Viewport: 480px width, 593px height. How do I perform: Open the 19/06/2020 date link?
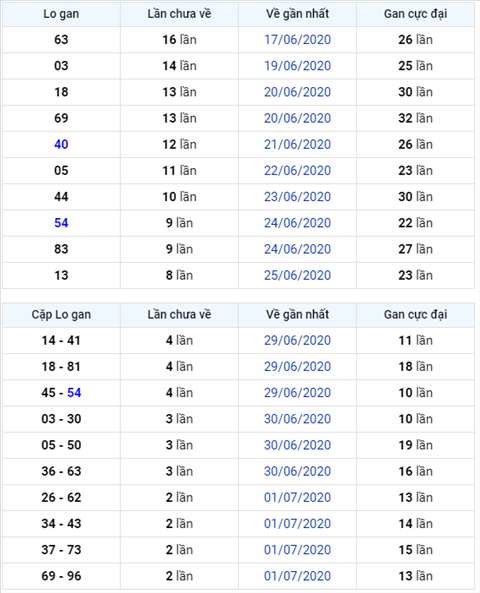tap(297, 66)
